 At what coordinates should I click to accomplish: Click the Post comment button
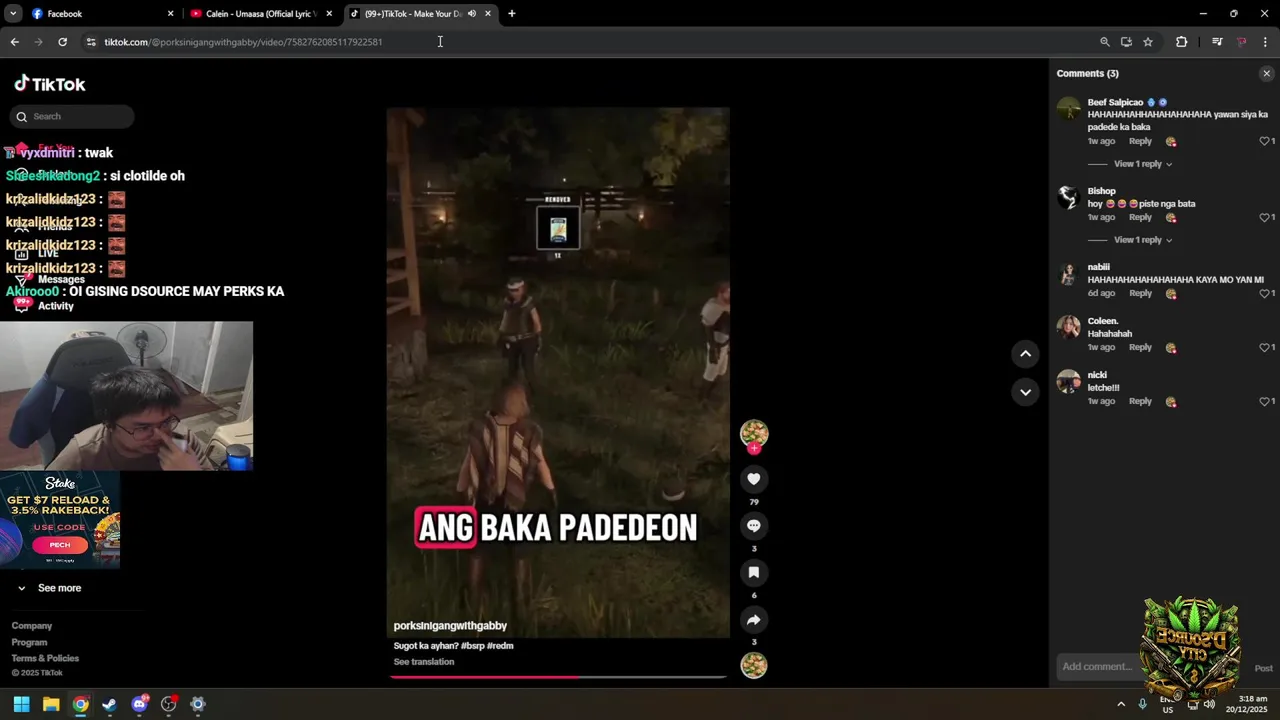click(1264, 668)
